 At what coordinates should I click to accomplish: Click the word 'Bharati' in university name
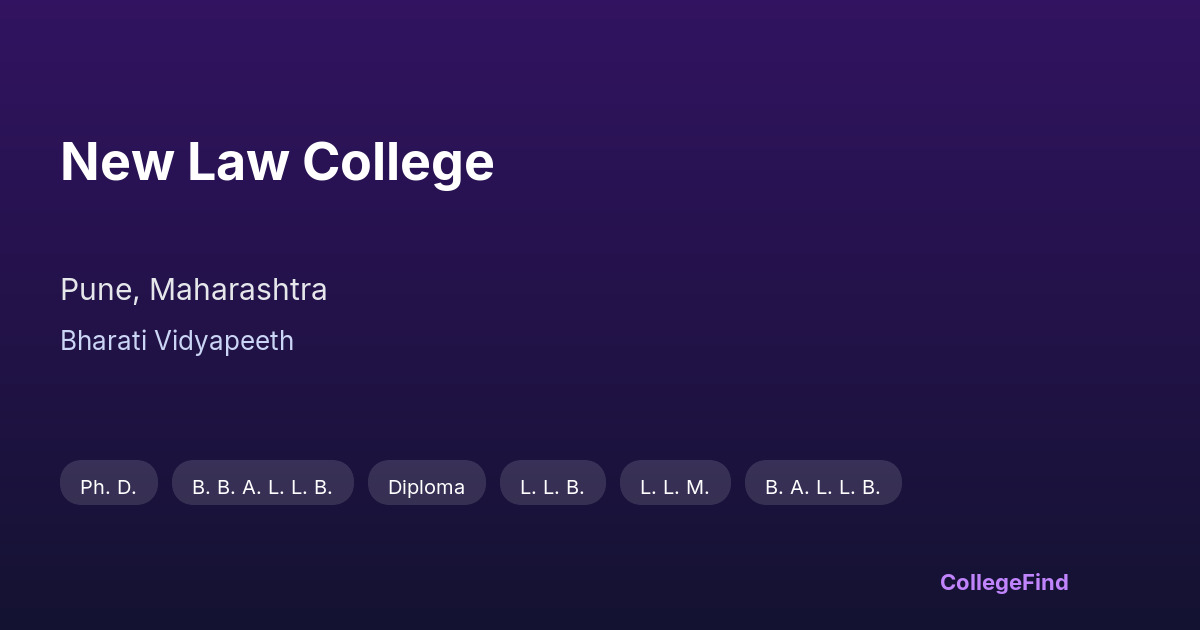[99, 341]
